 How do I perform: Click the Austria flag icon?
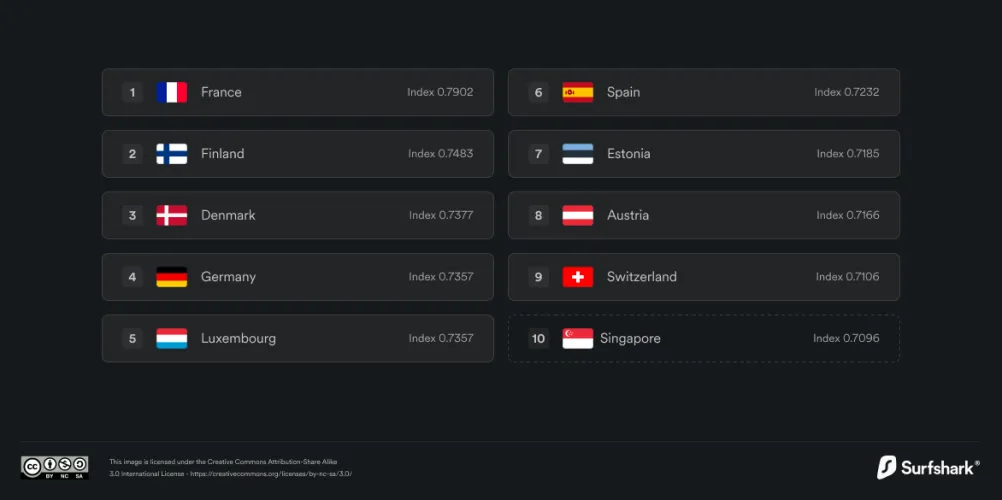[x=578, y=215]
